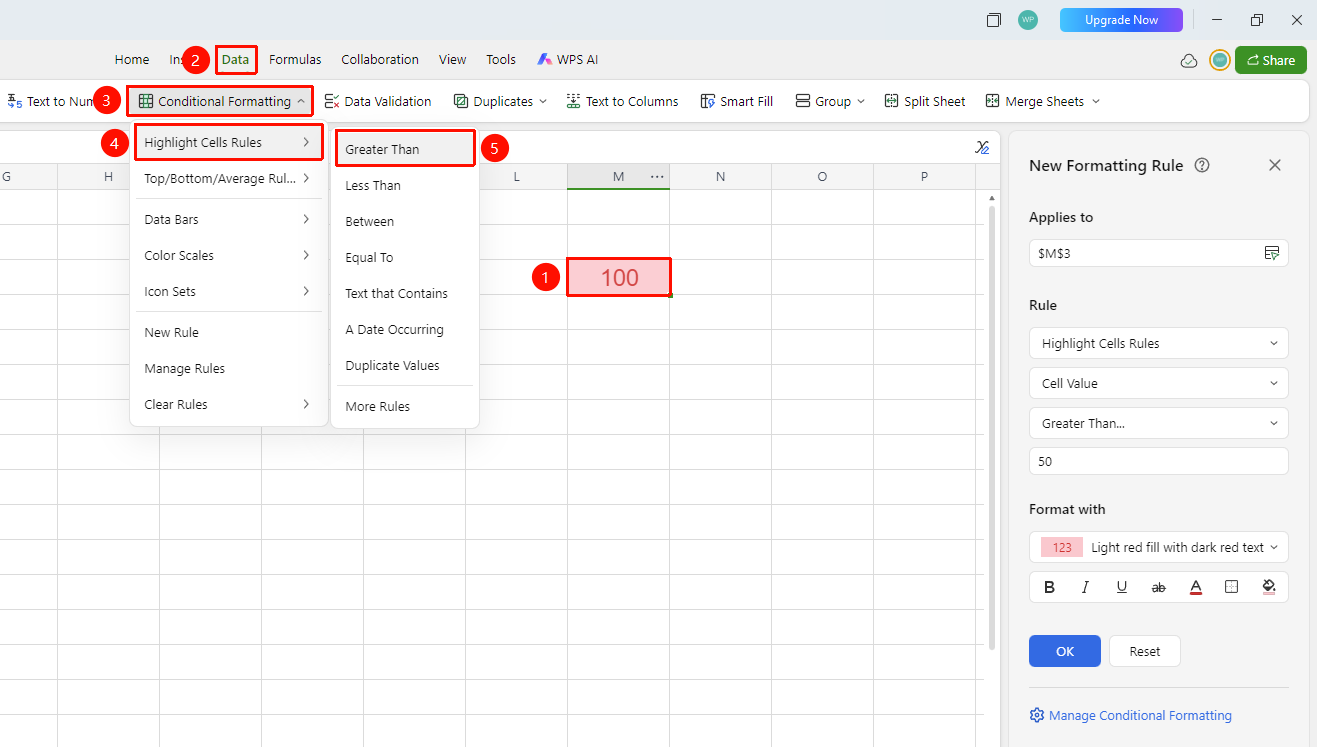Switch to the Home tab
The image size is (1317, 747).
[x=132, y=59]
